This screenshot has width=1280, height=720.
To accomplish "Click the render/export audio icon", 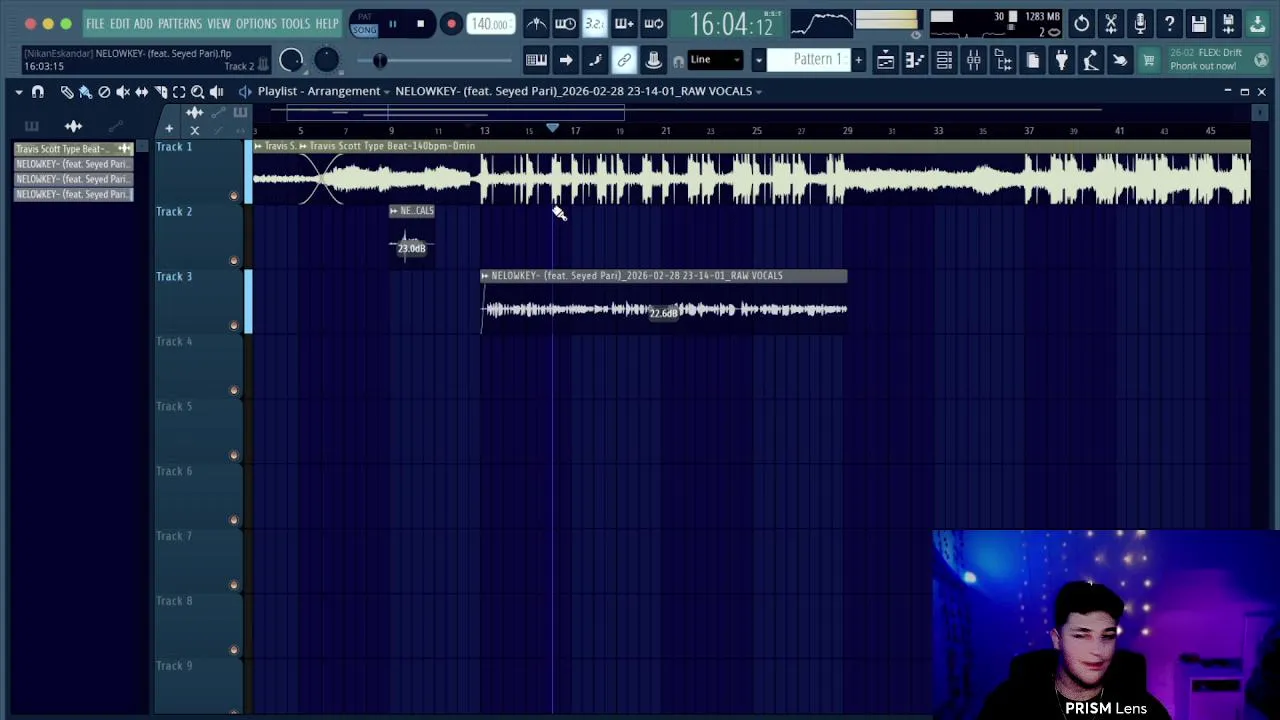I will coord(1228,24).
